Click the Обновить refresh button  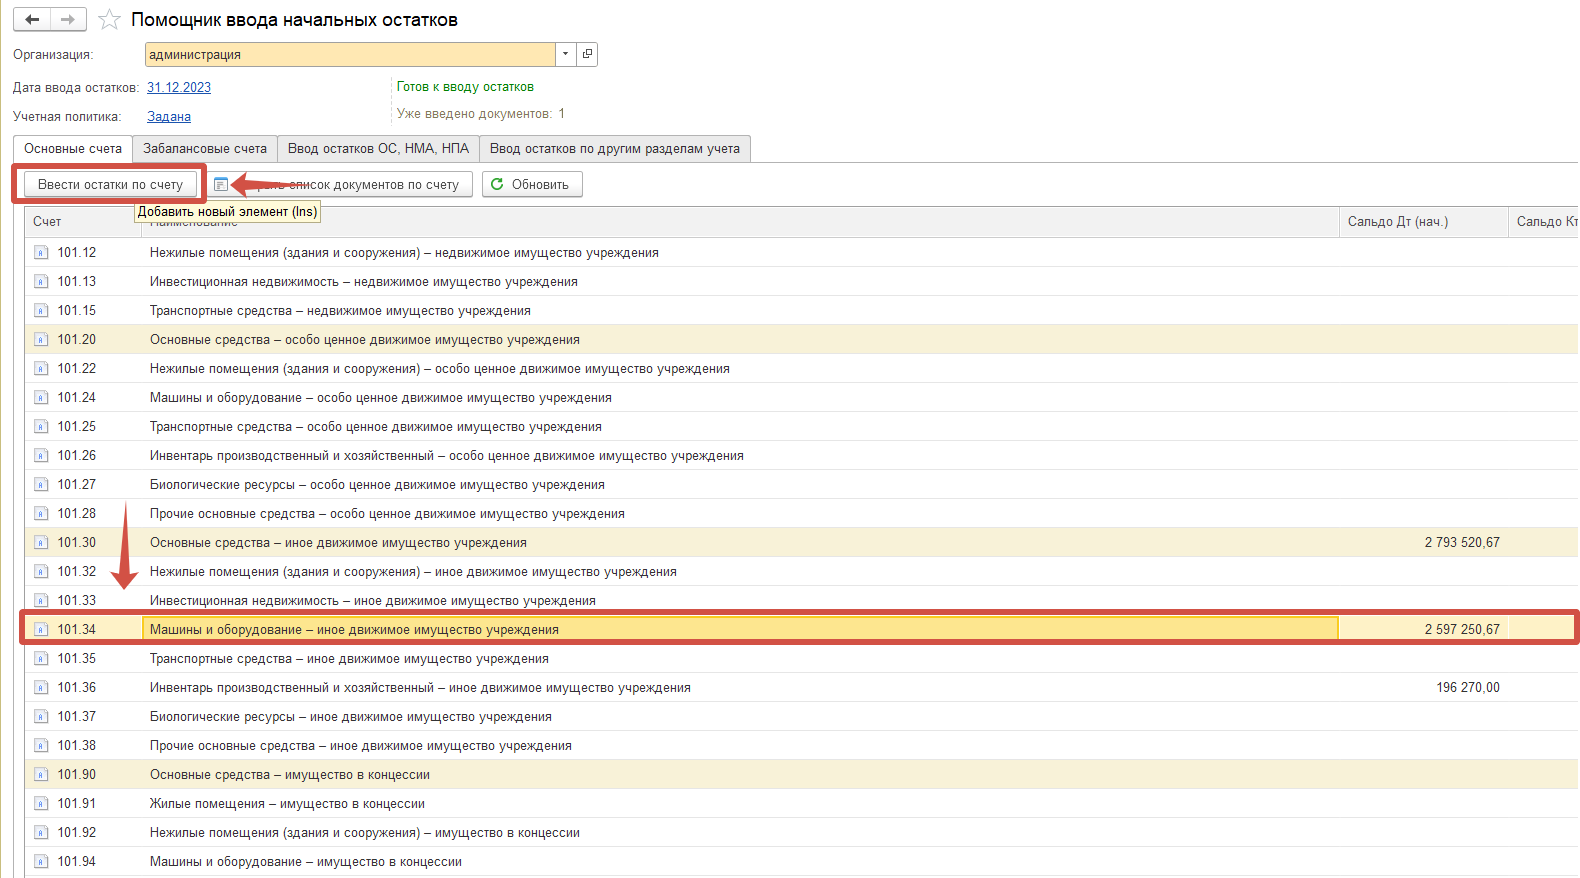pos(532,184)
